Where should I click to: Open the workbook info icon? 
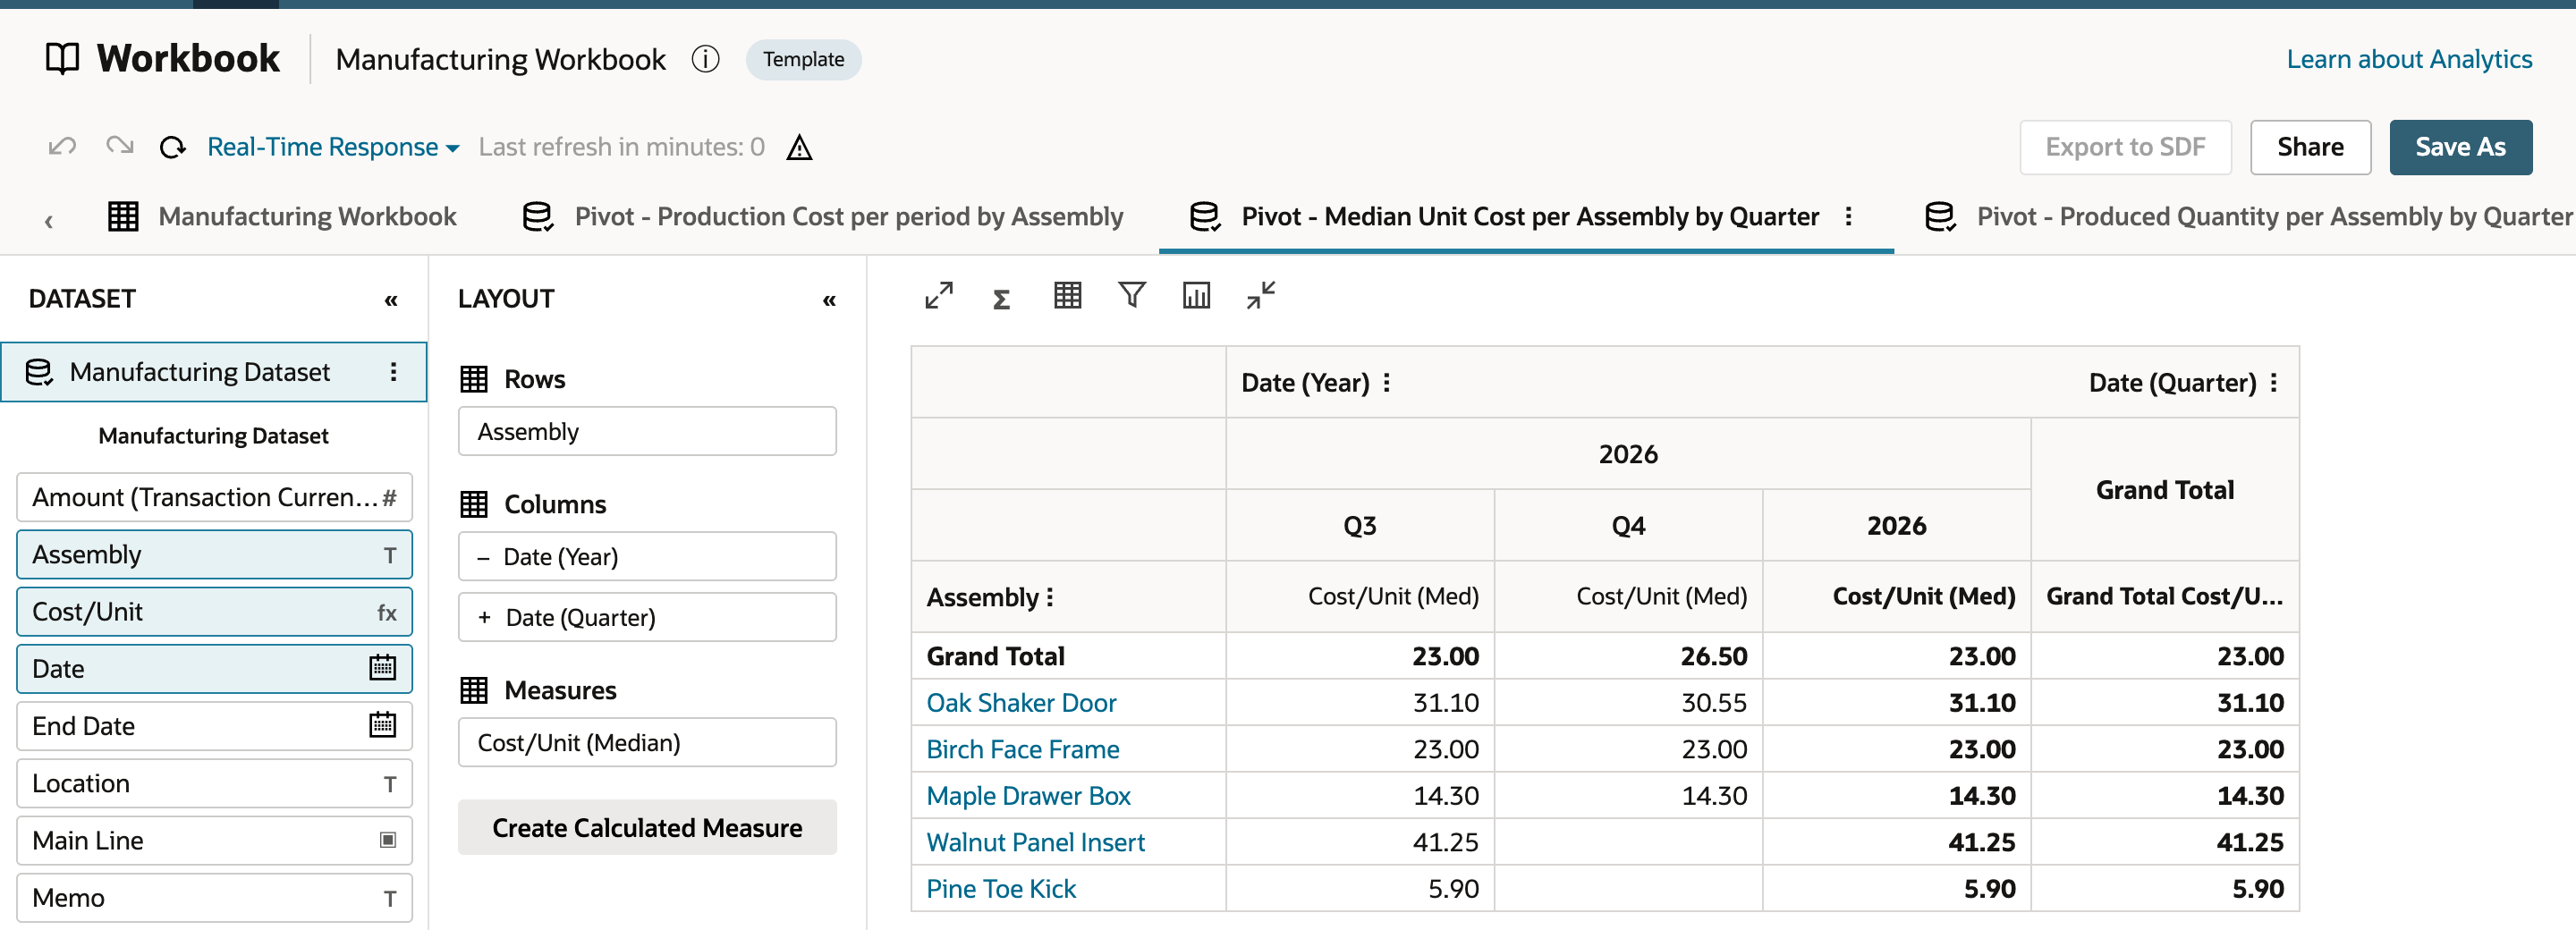(706, 59)
